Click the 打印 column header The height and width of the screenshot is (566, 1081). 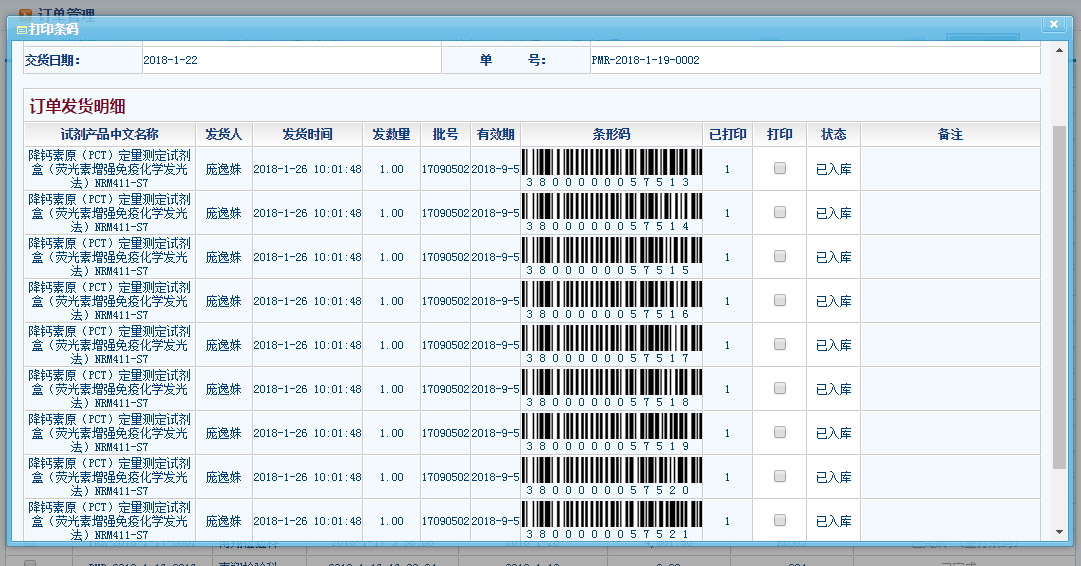[780, 134]
